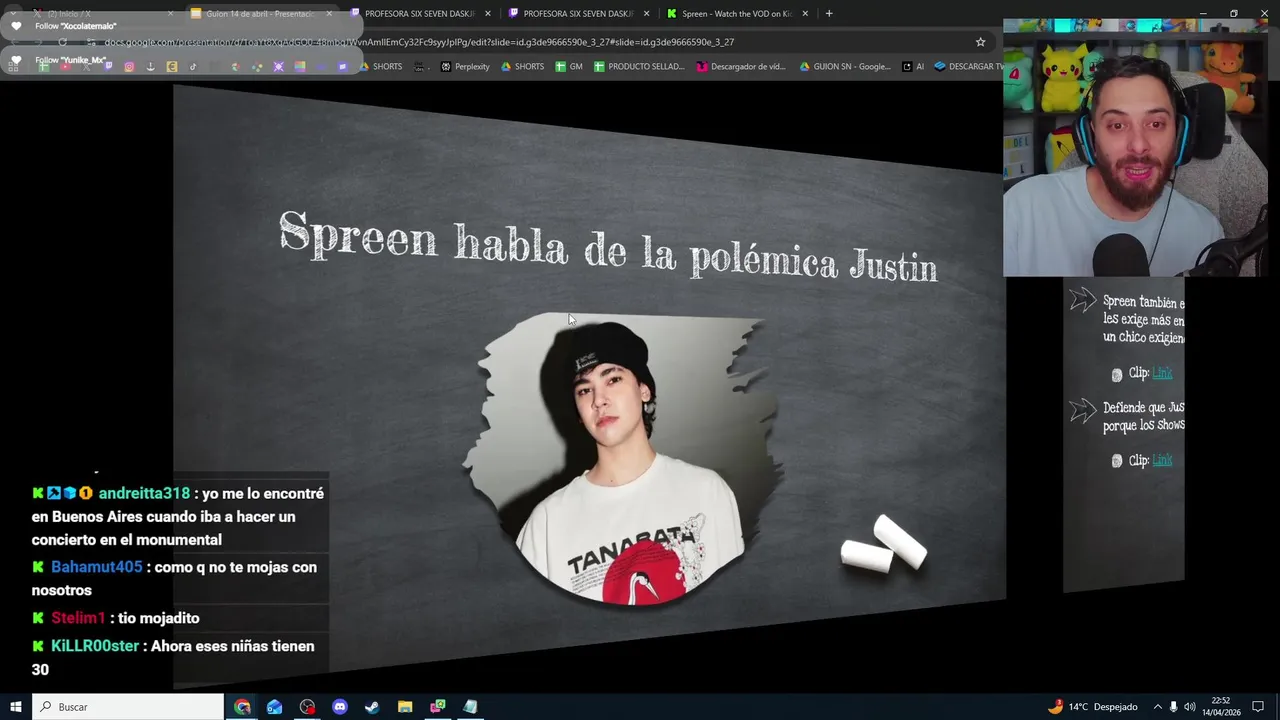The height and width of the screenshot is (720, 1280).
Task: Click the Buscar taskbar search box
Action: [x=128, y=707]
